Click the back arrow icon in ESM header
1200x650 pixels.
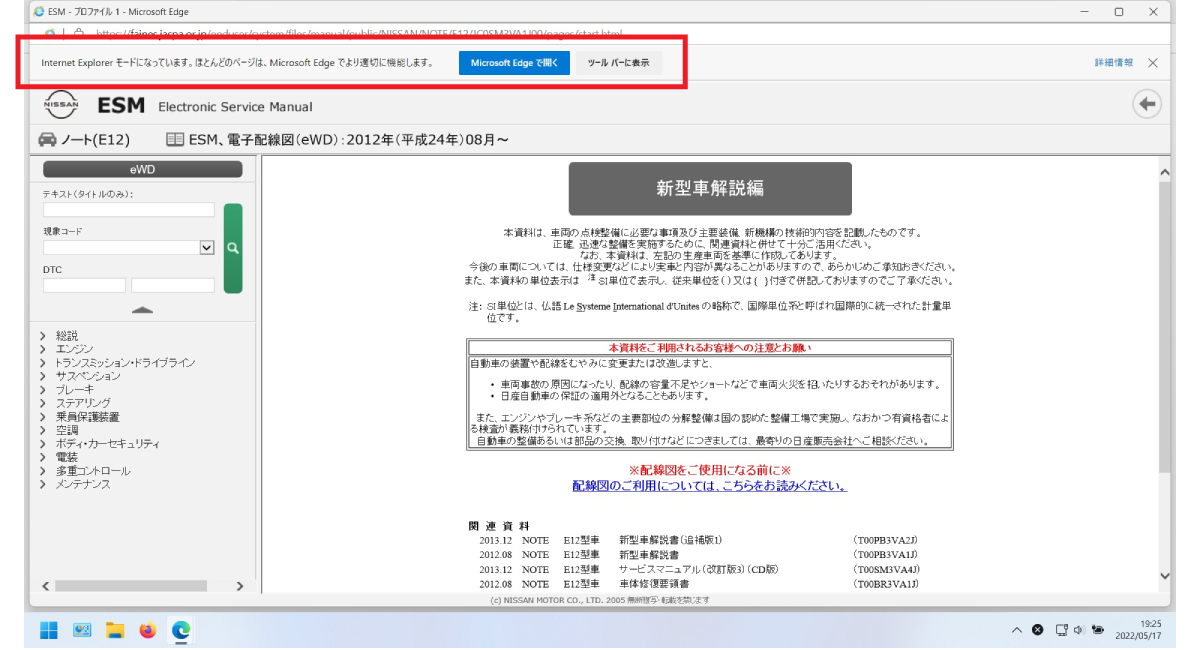pyautogui.click(x=1147, y=104)
